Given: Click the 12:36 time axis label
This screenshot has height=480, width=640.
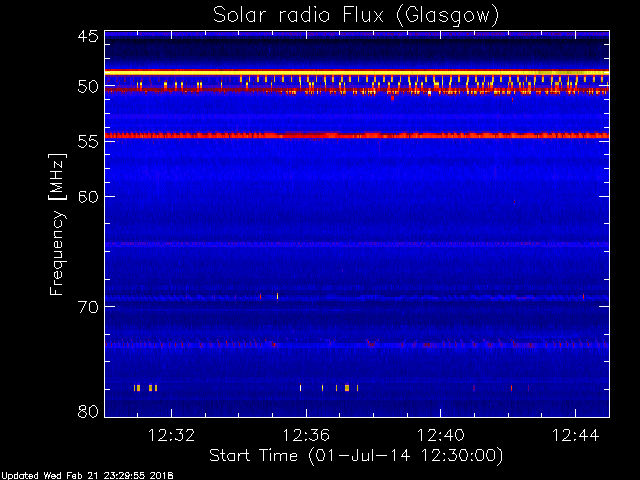Looking at the screenshot, I should tap(306, 435).
